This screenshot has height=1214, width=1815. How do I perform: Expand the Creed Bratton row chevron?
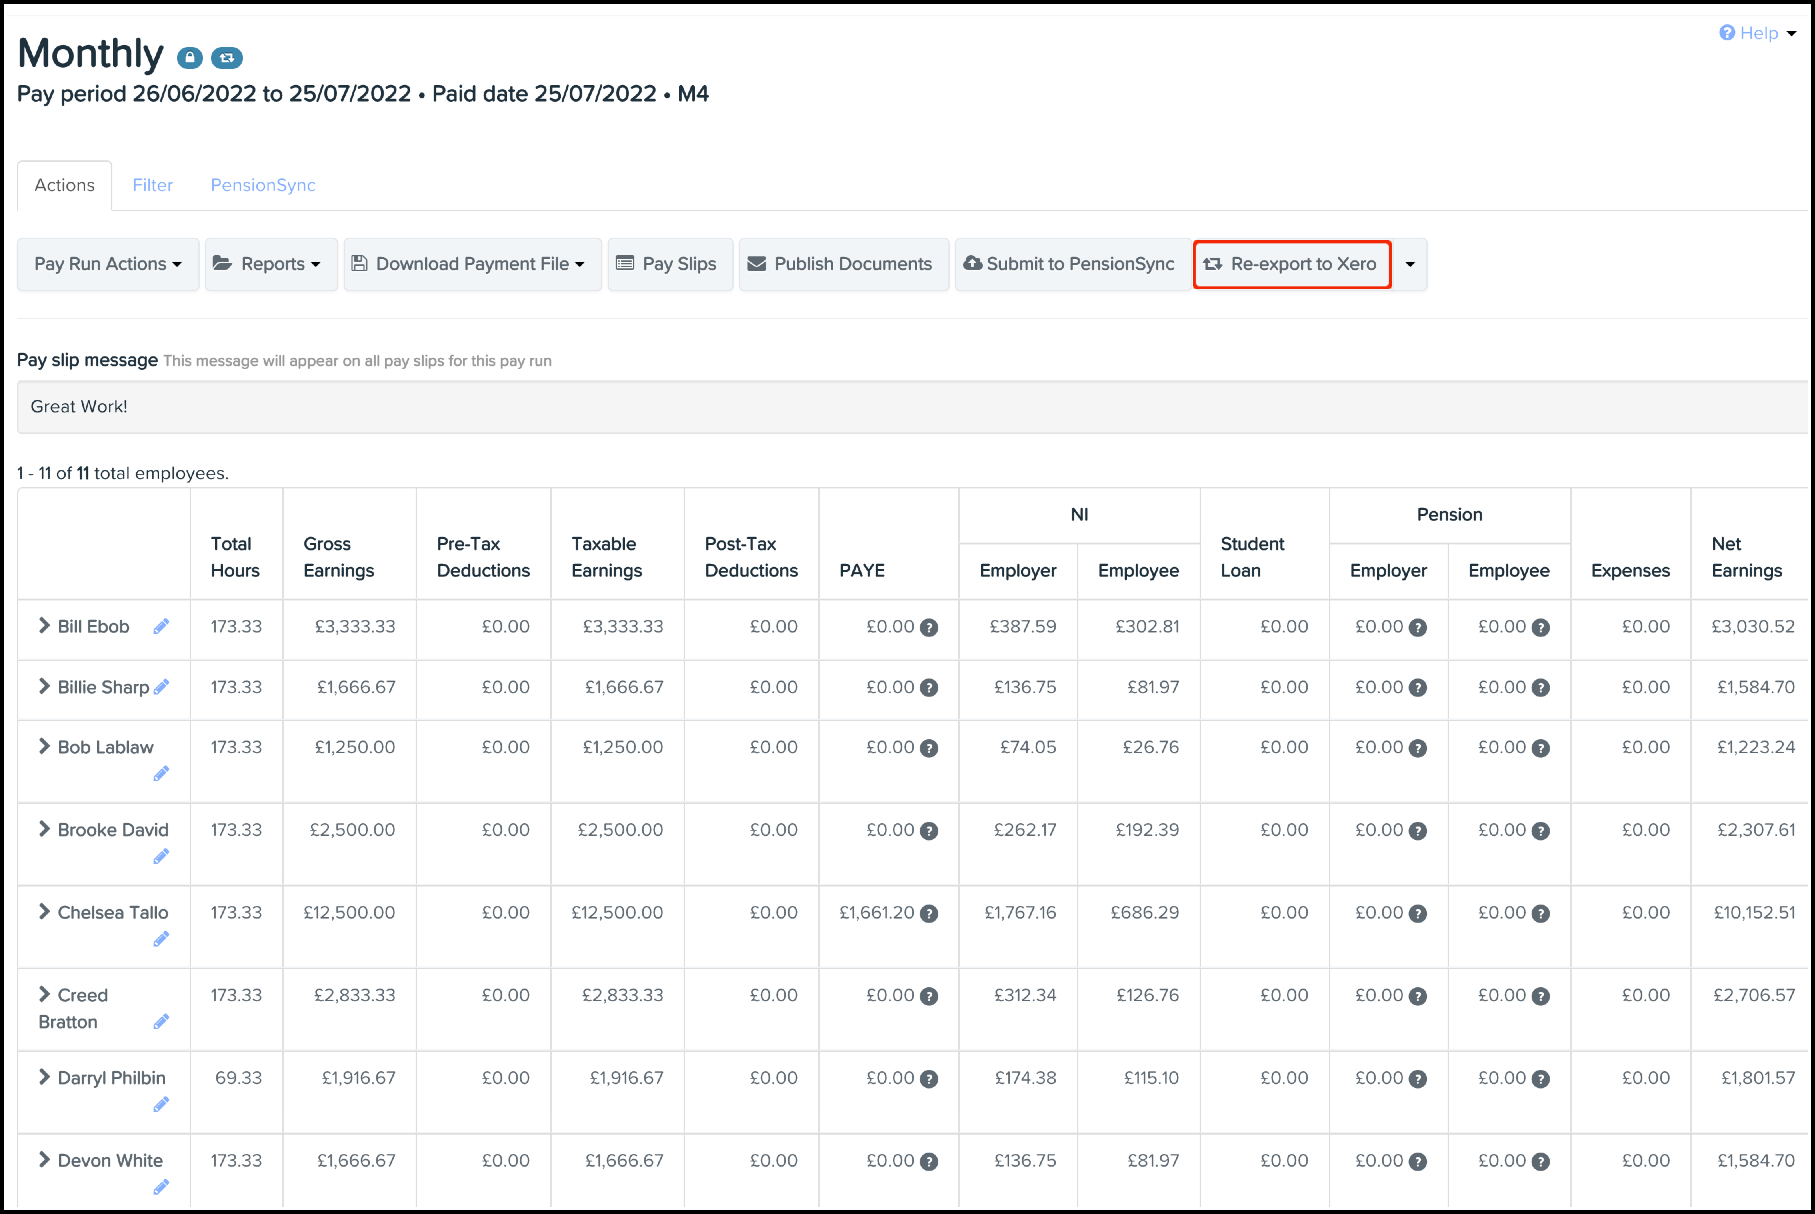[44, 994]
